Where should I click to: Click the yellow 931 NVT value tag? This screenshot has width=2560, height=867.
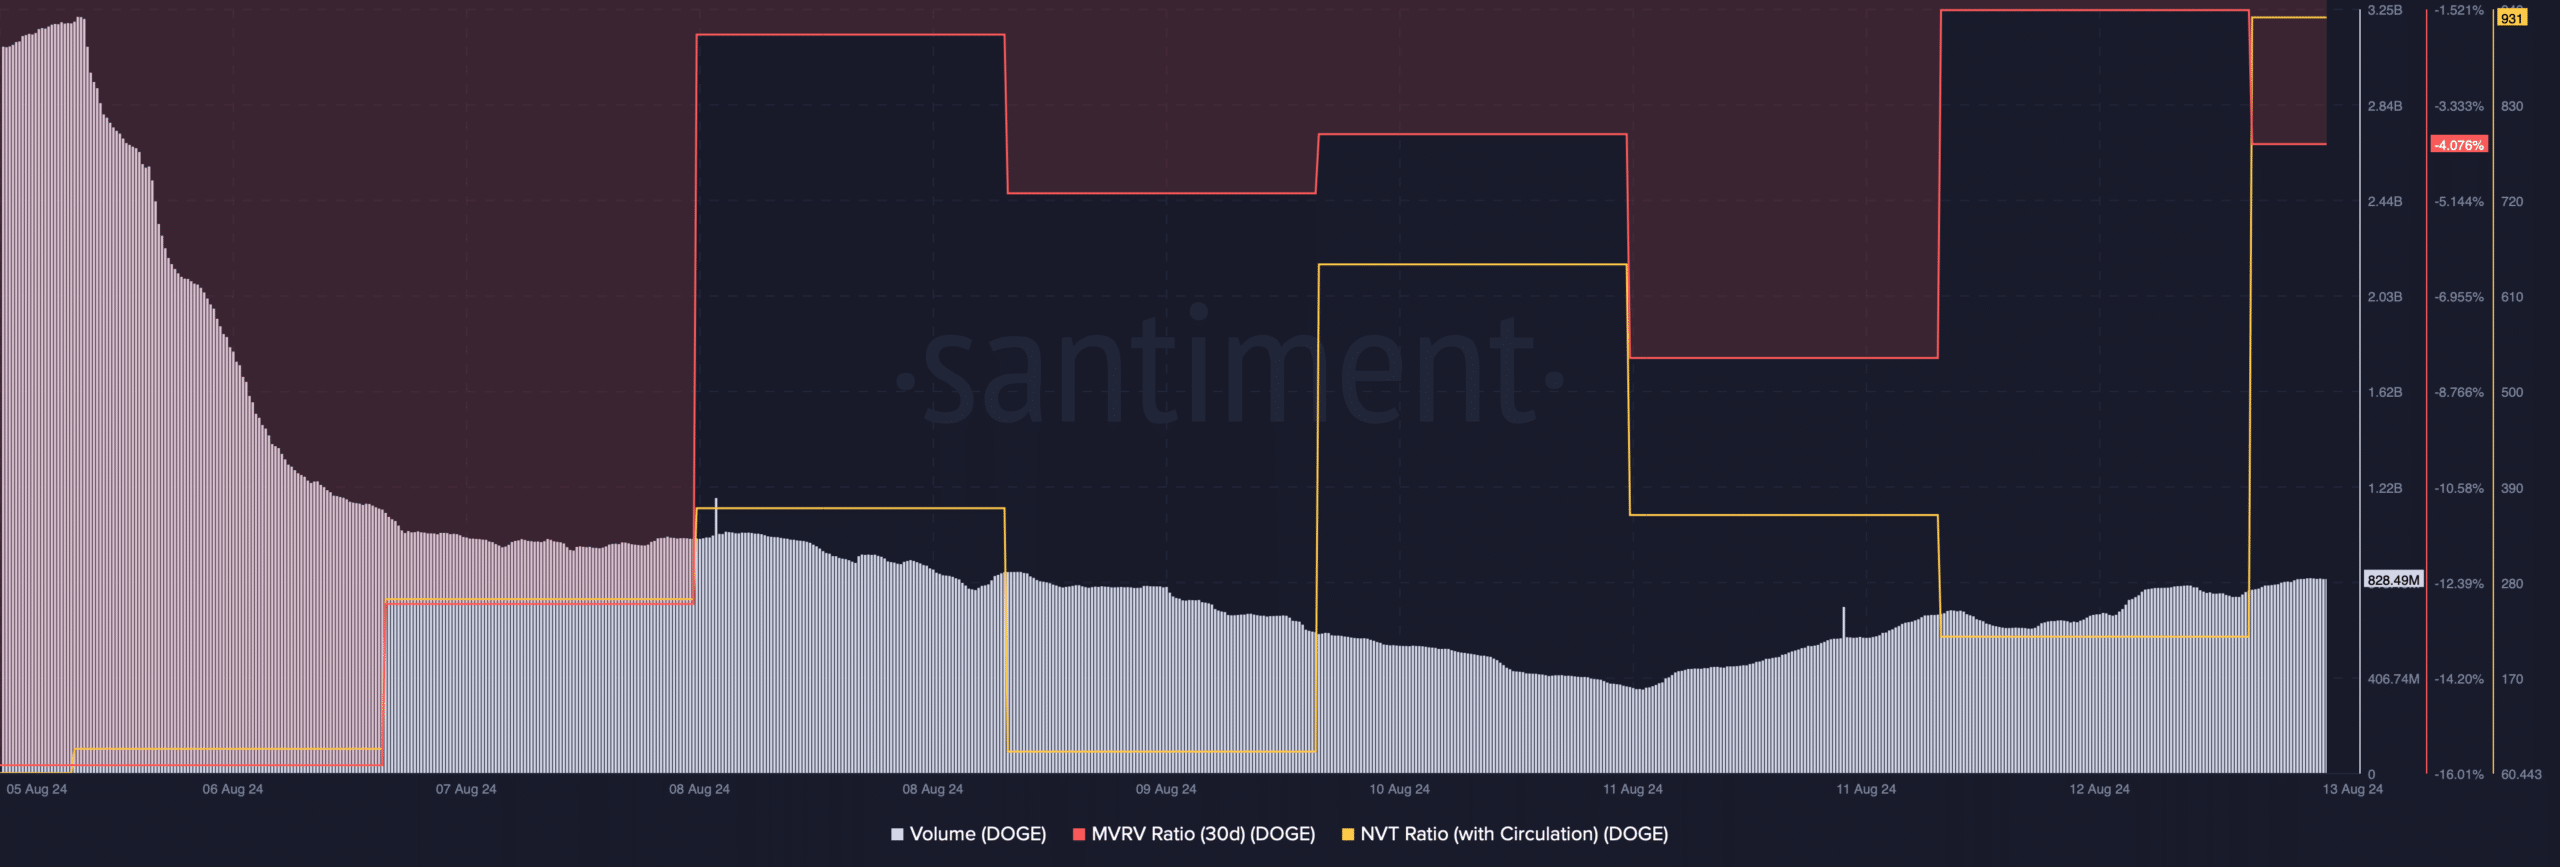tap(2512, 18)
